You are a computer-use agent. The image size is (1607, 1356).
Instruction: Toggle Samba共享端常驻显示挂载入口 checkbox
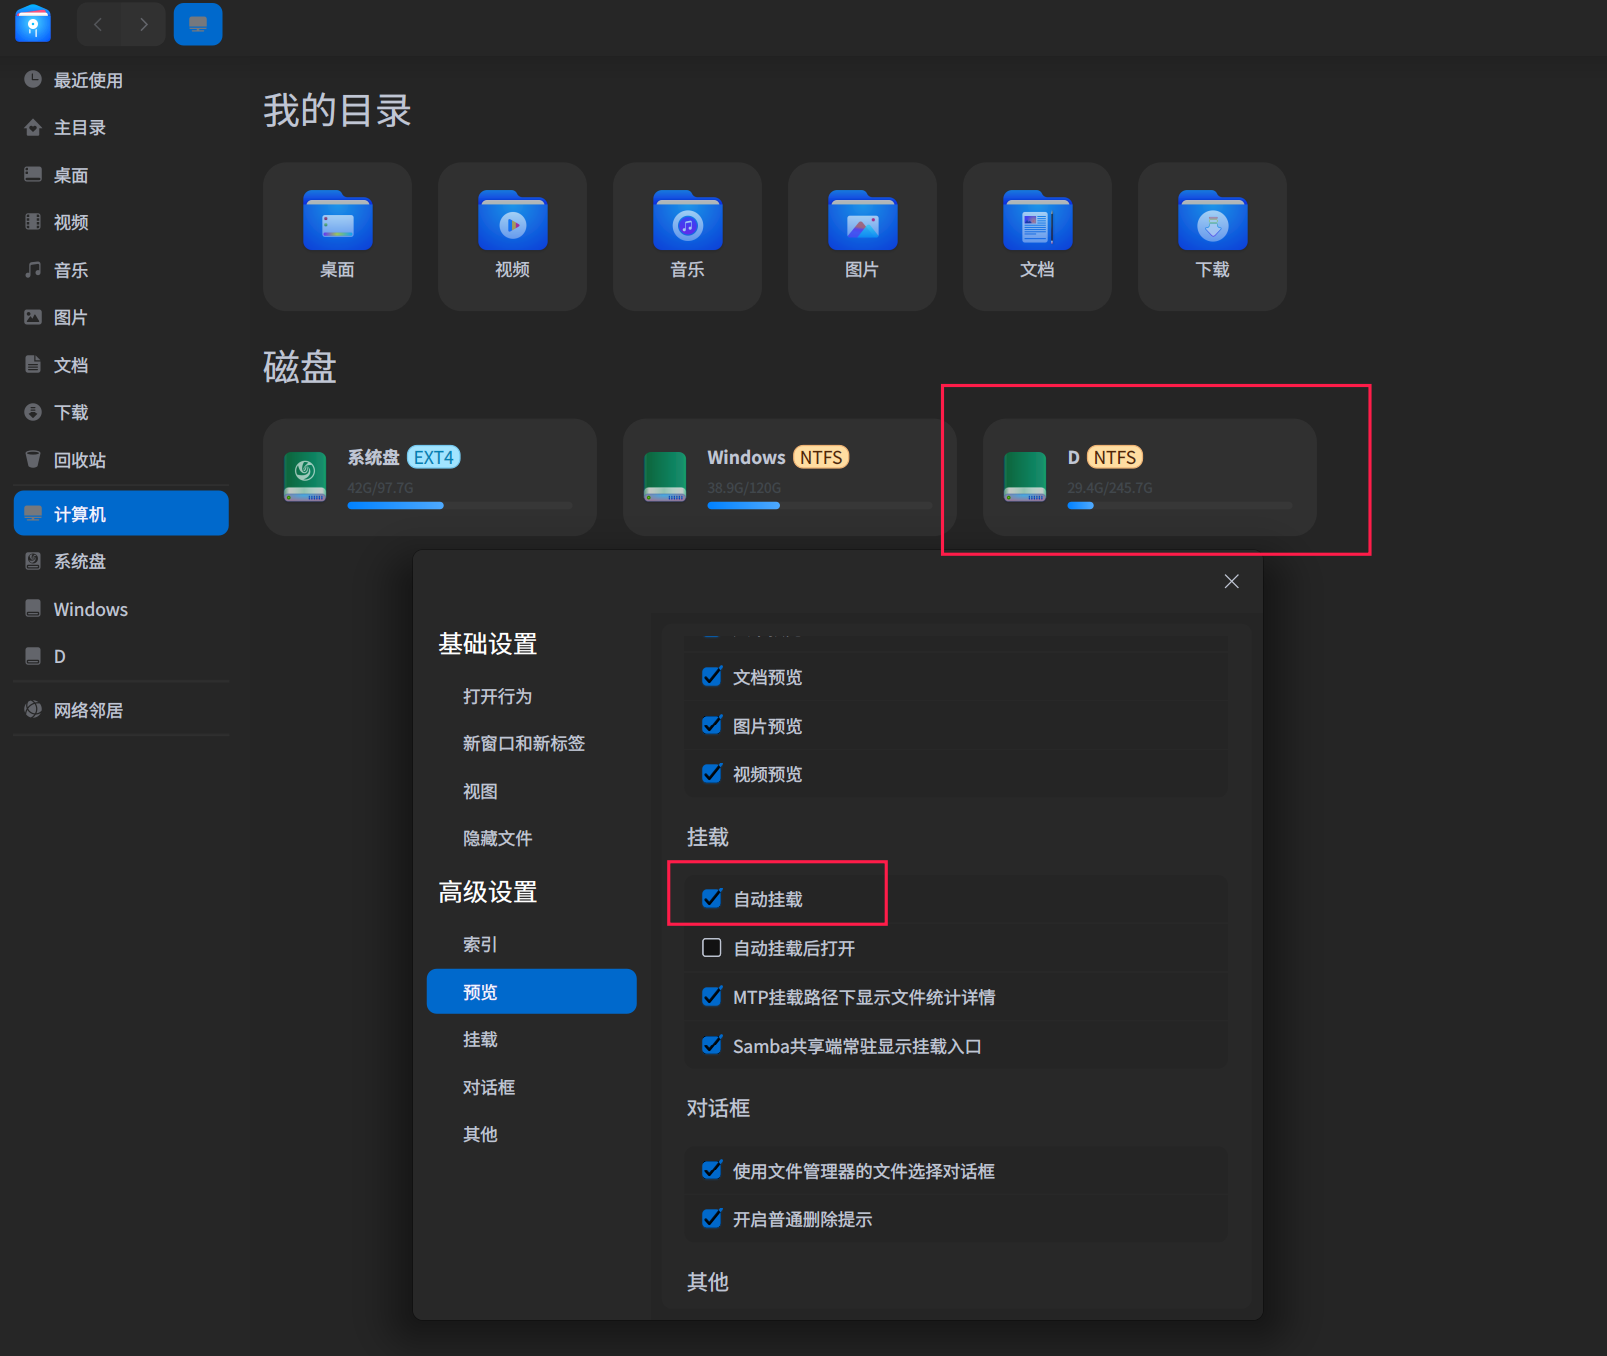712,1045
